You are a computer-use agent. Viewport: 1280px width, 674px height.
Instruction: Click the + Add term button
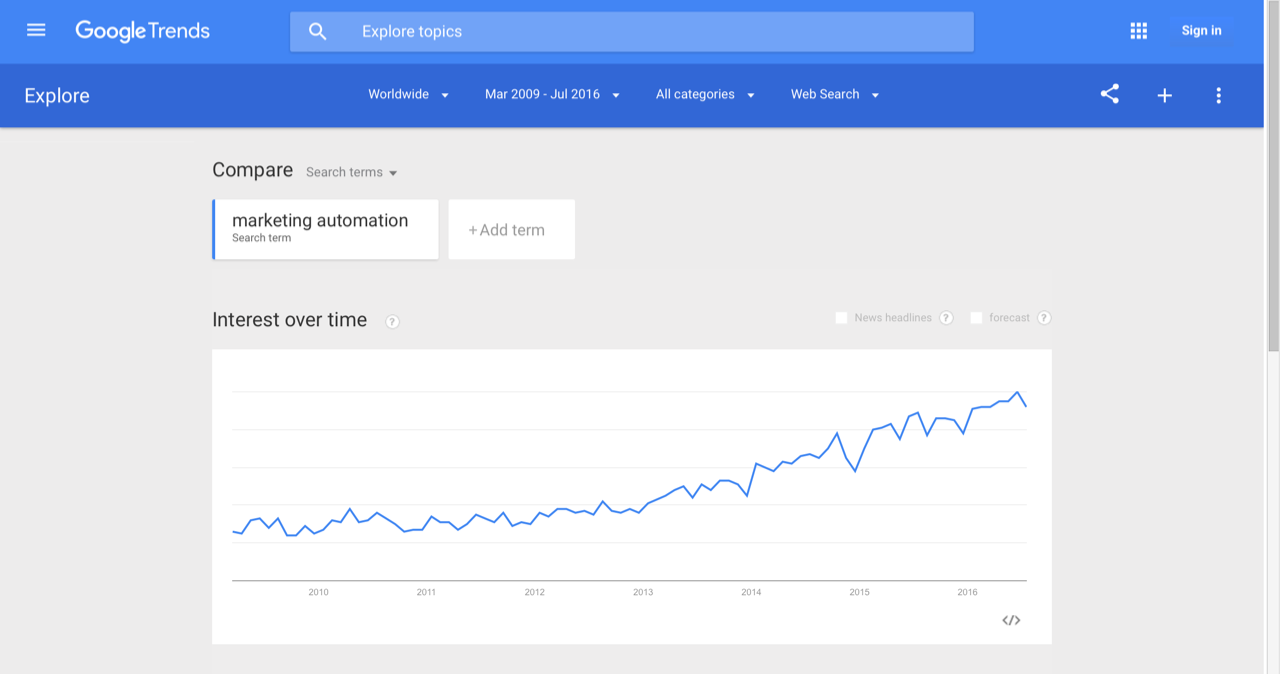(512, 230)
